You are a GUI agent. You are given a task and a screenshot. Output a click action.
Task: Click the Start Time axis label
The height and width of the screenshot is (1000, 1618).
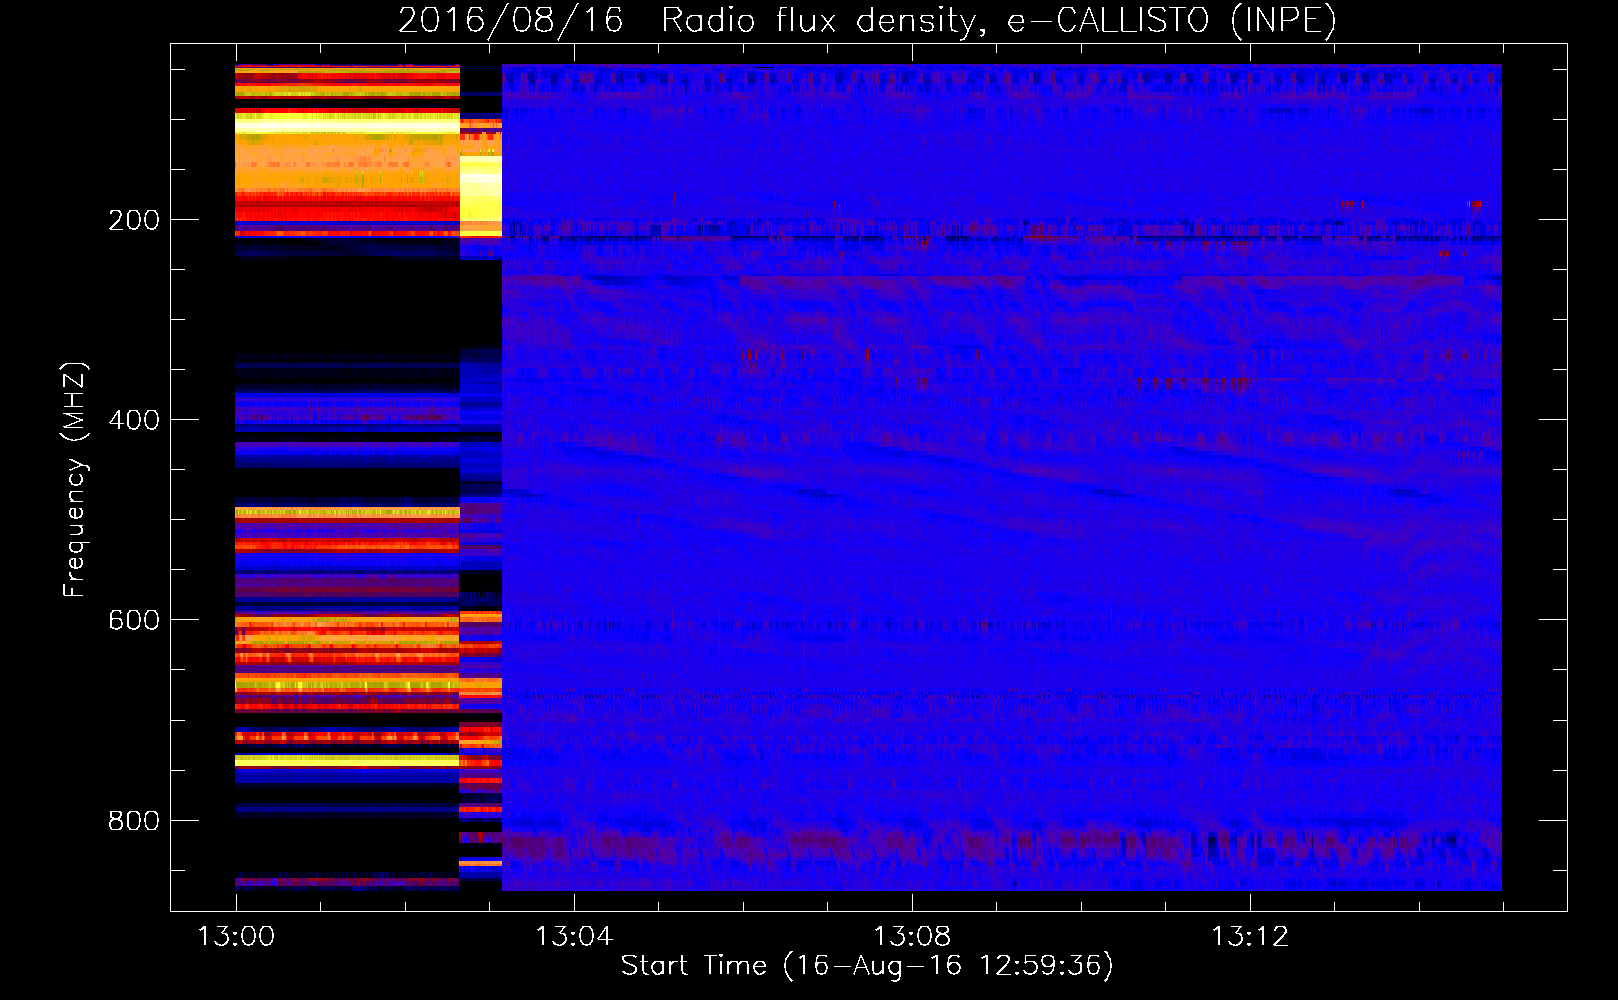coord(867,966)
